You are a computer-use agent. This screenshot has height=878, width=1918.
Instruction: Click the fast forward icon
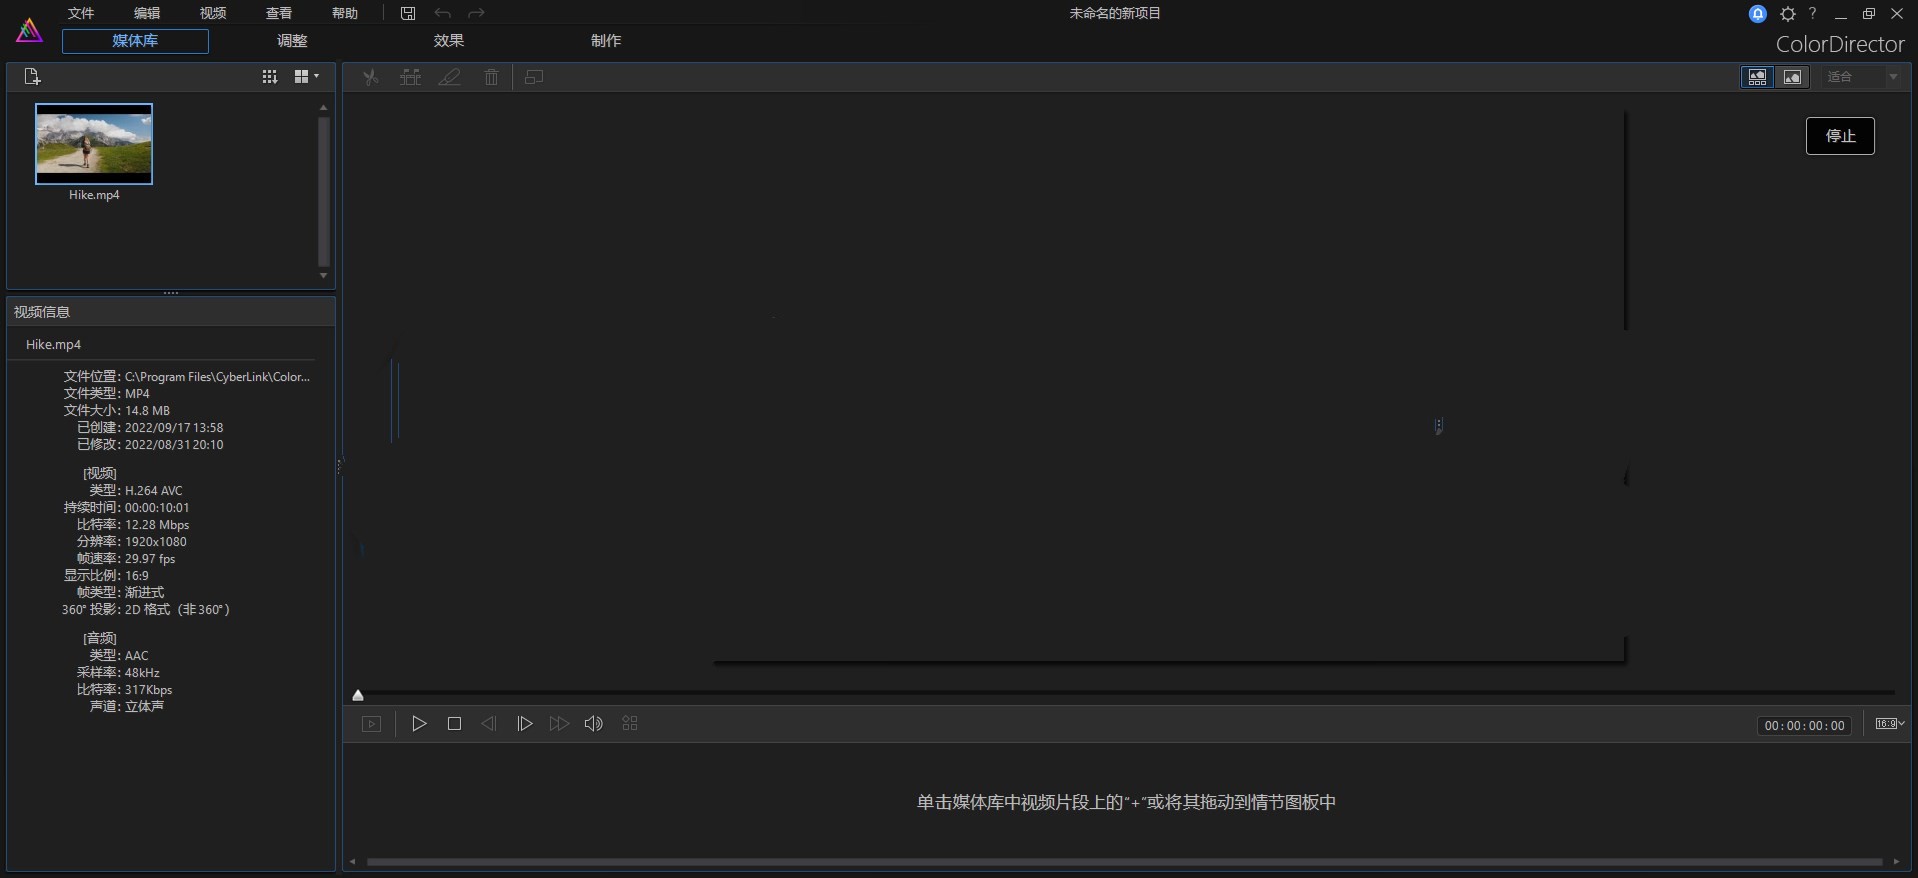(x=559, y=723)
